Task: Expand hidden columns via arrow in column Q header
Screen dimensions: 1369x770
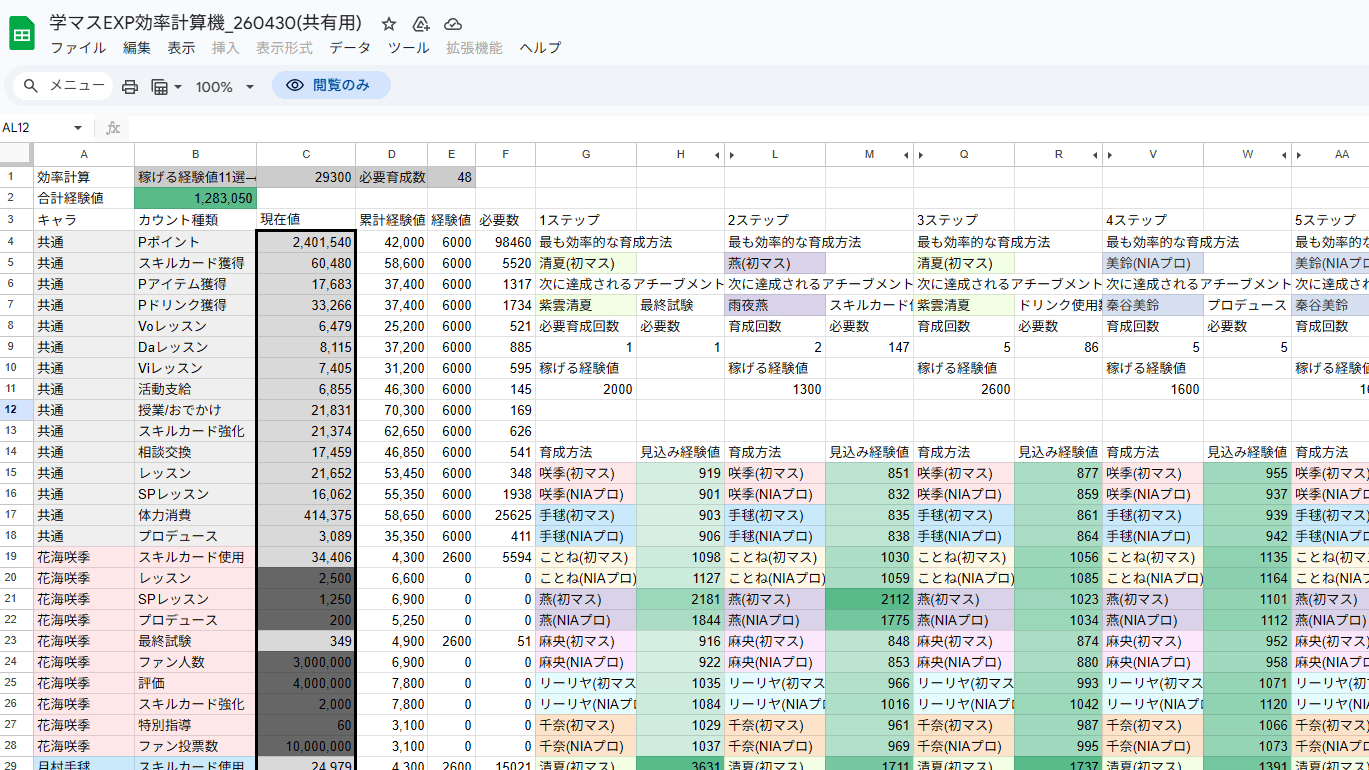Action: [921, 155]
